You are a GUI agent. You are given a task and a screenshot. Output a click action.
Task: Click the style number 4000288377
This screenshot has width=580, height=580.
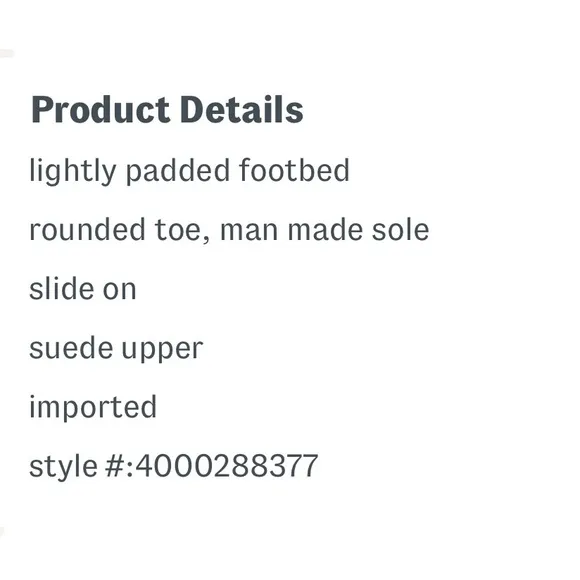point(227,466)
